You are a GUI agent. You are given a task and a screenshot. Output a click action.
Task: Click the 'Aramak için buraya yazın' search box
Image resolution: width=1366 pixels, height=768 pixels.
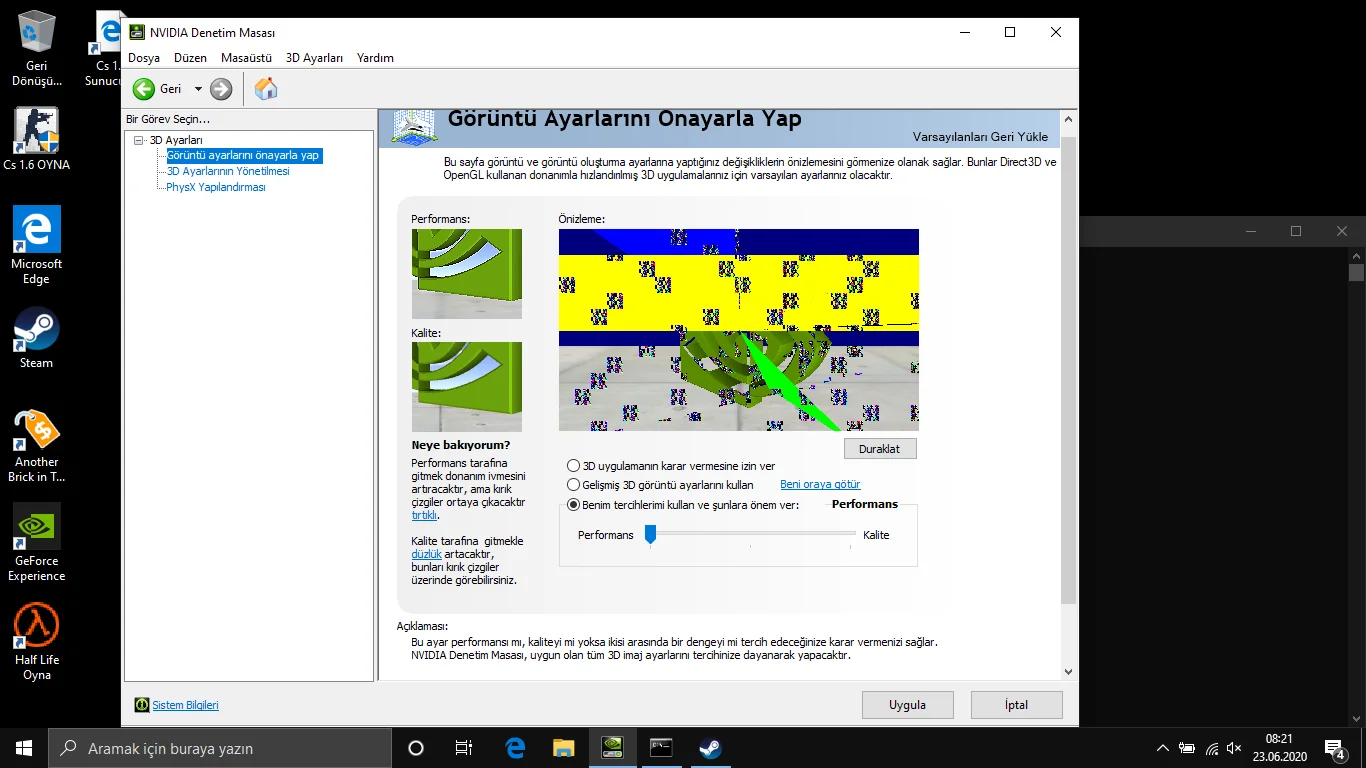(x=220, y=748)
